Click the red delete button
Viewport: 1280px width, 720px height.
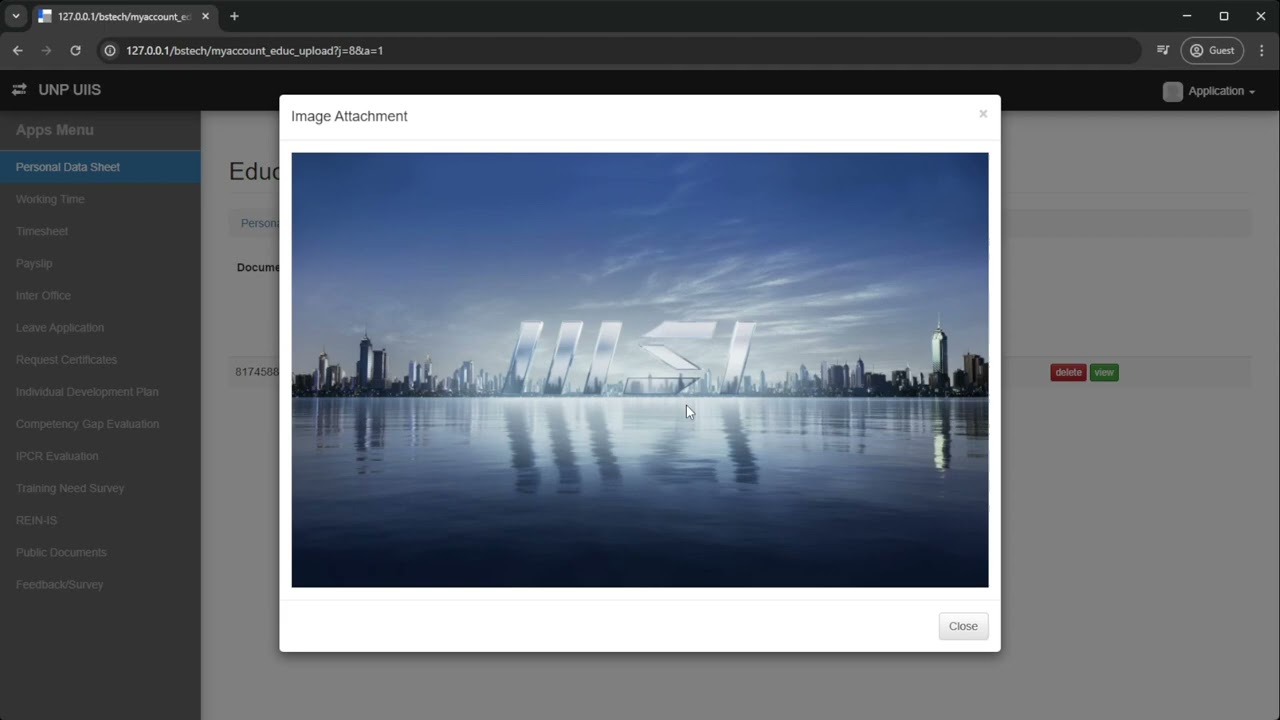tap(1068, 372)
